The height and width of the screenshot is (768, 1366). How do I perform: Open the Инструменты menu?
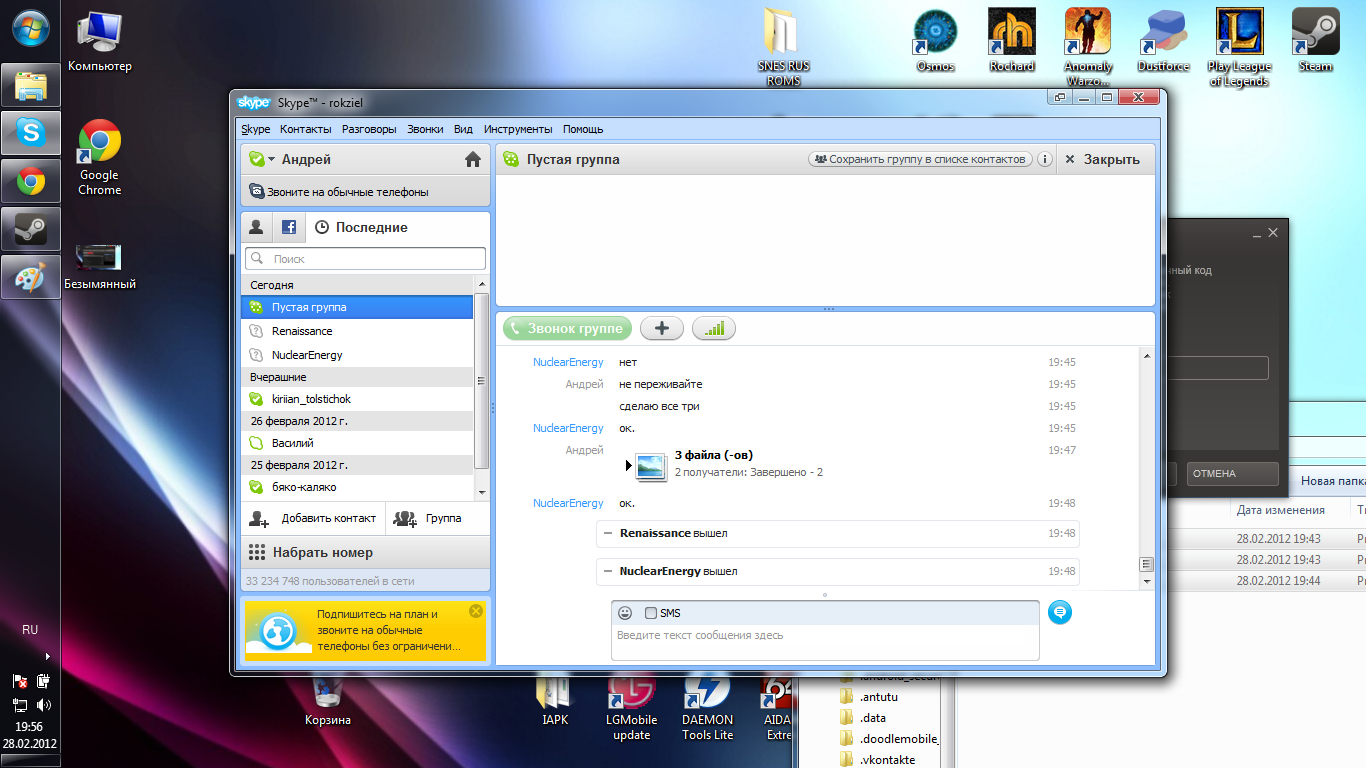(x=517, y=129)
